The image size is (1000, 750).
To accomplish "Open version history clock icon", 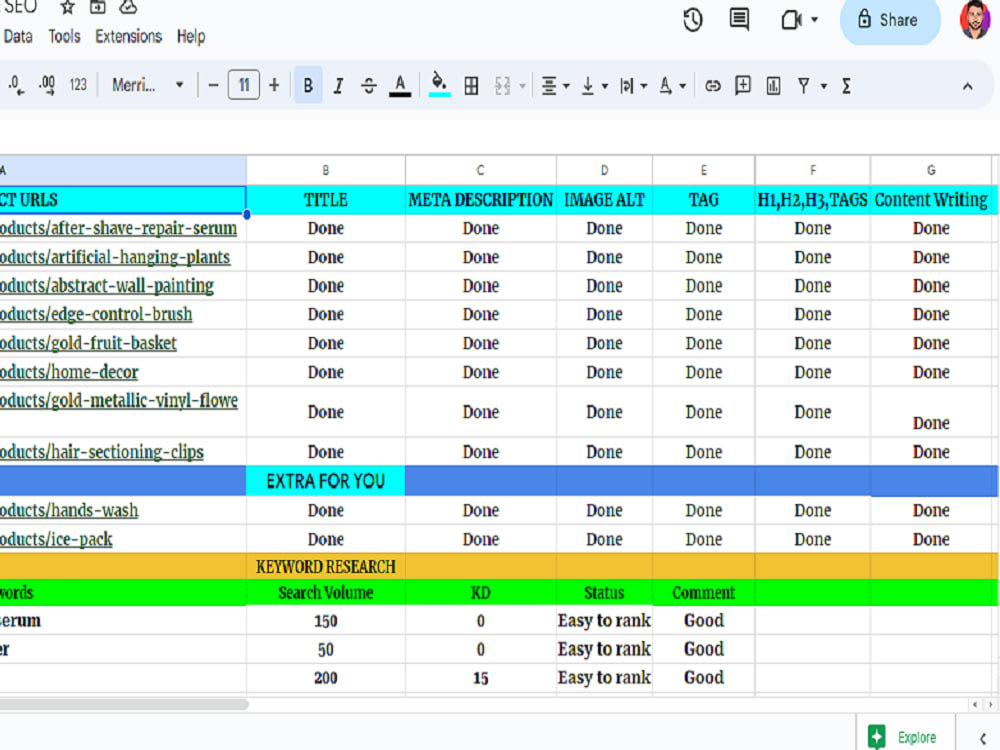I will click(693, 20).
